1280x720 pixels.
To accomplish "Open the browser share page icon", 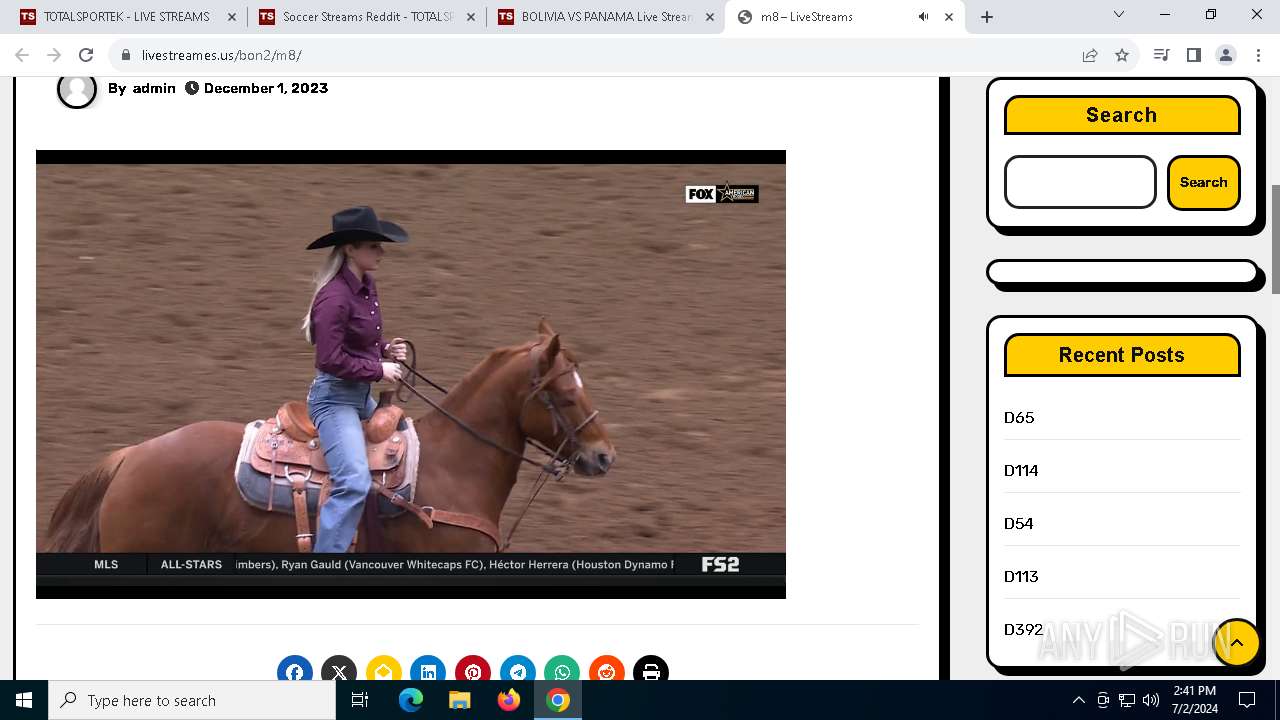I will click(x=1090, y=55).
